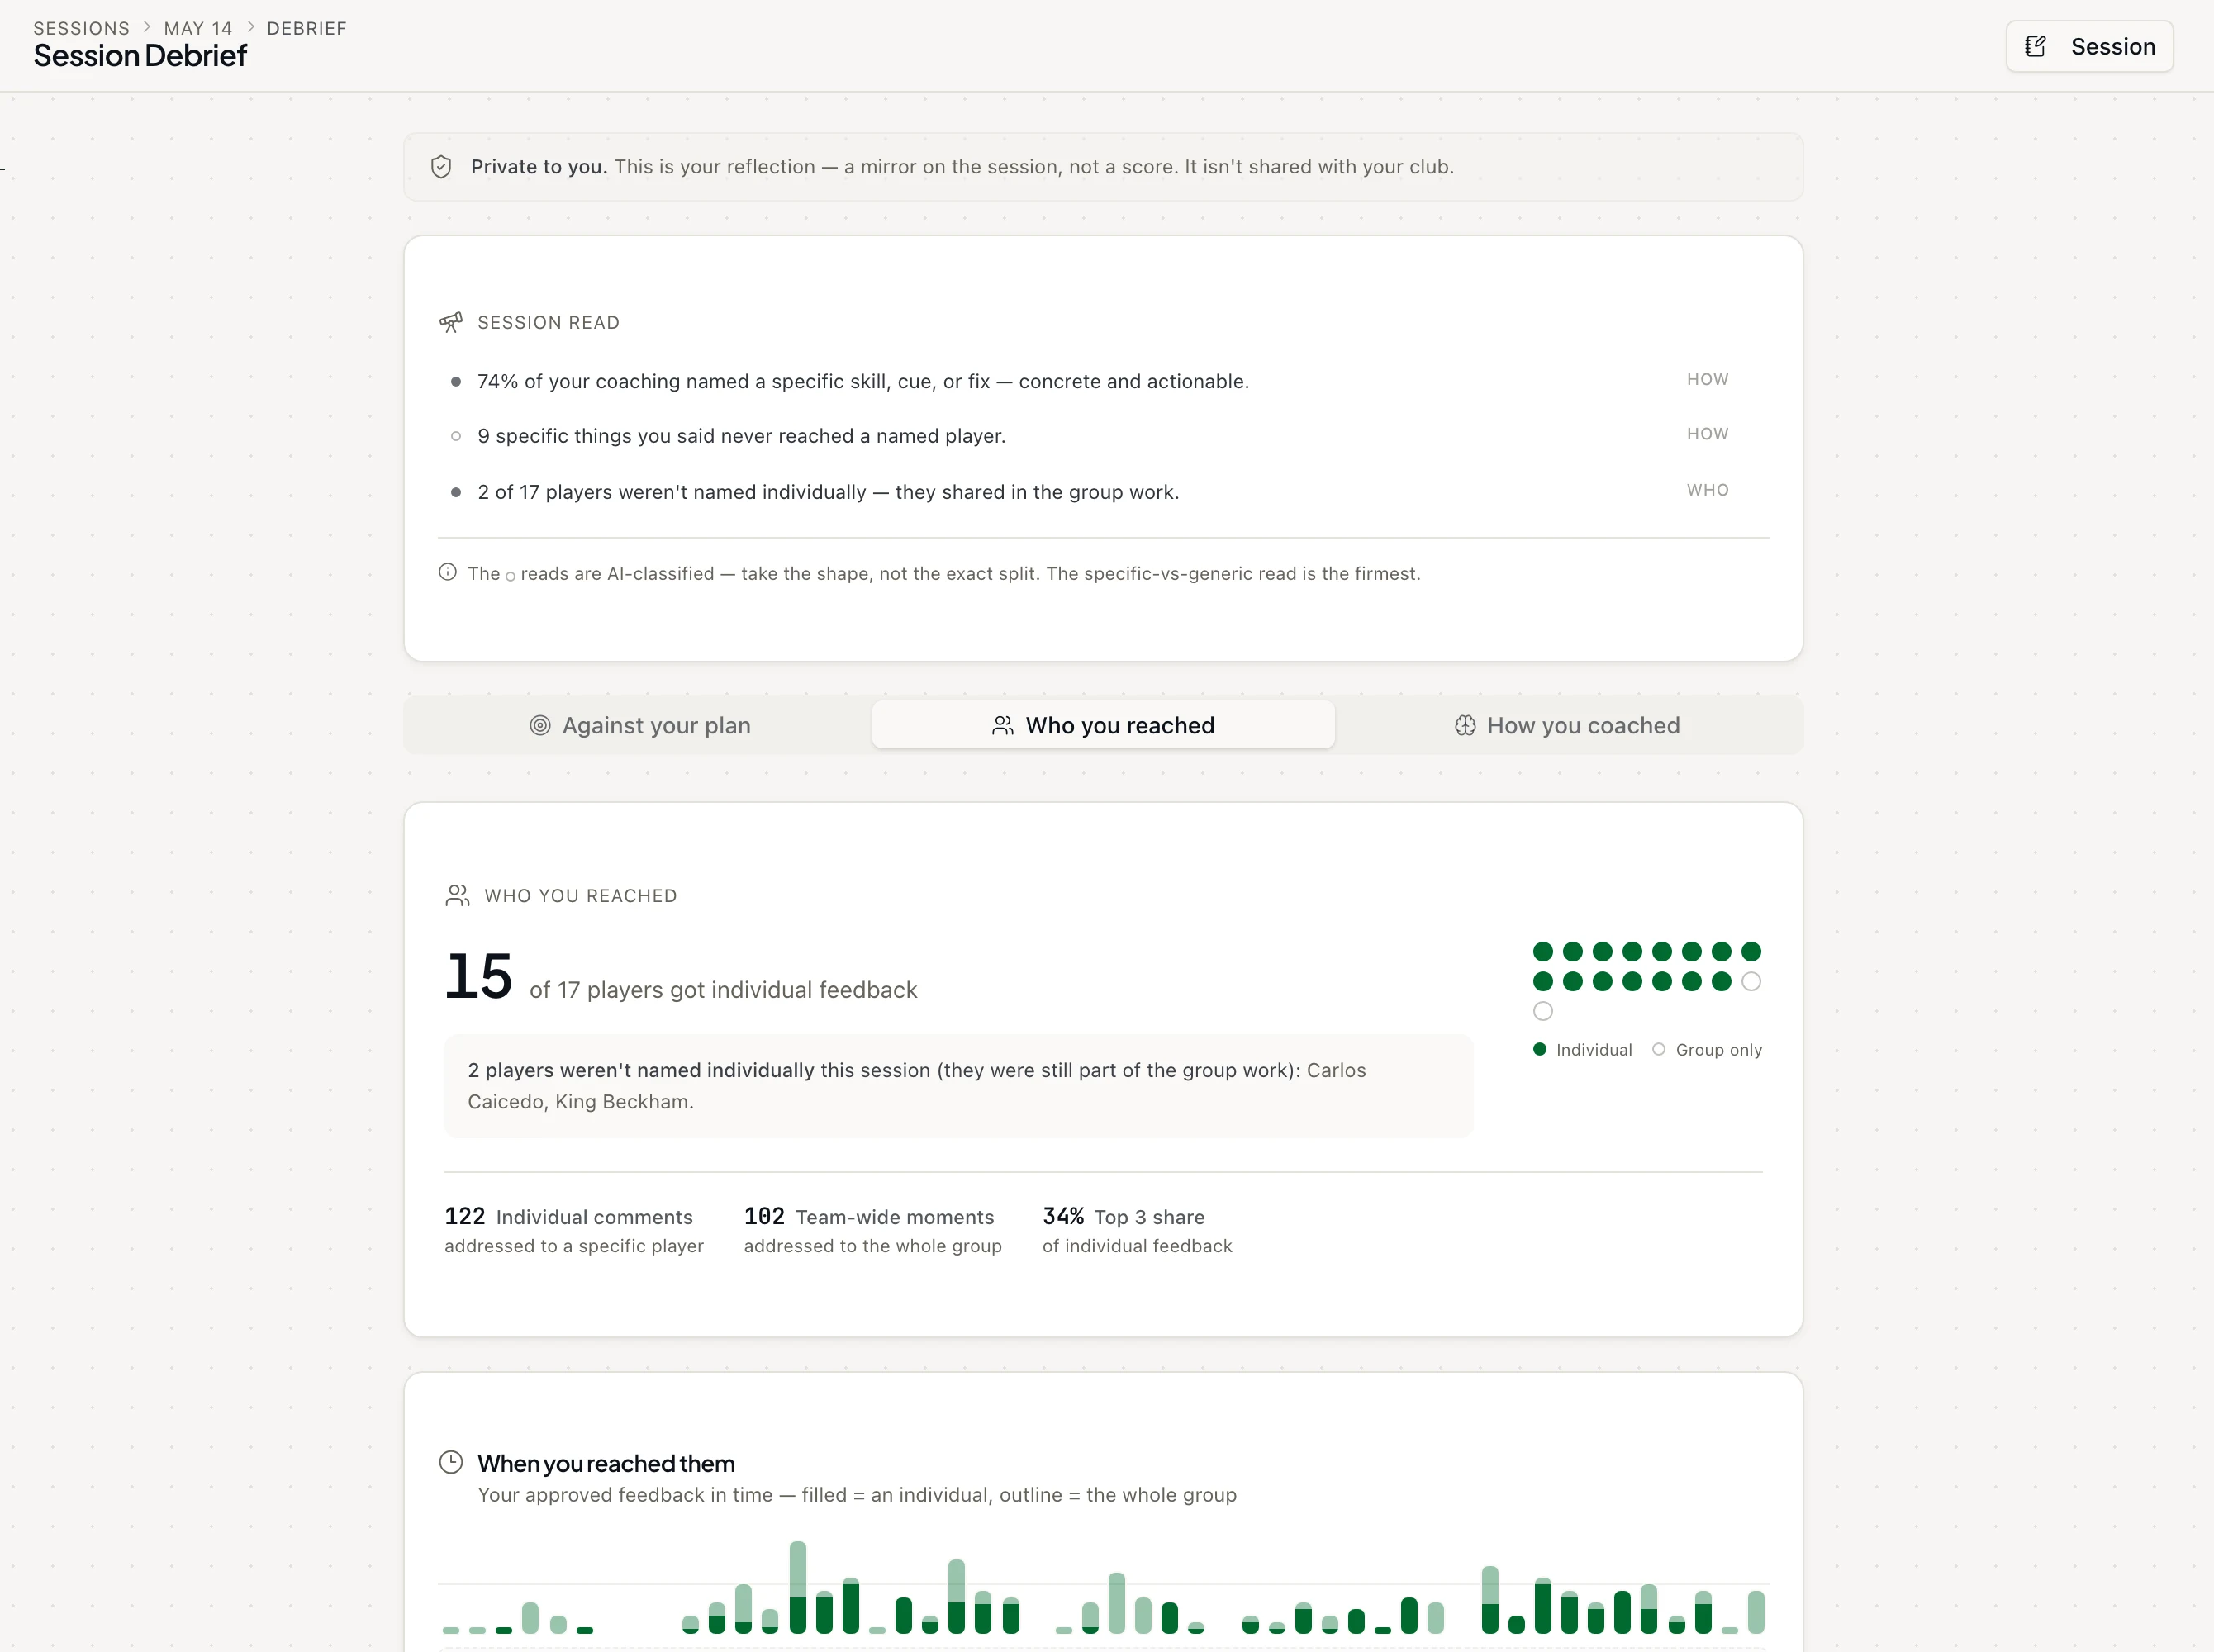Click the tallest bar in the feedback timeline
Image resolution: width=2214 pixels, height=1652 pixels.
pos(798,1587)
